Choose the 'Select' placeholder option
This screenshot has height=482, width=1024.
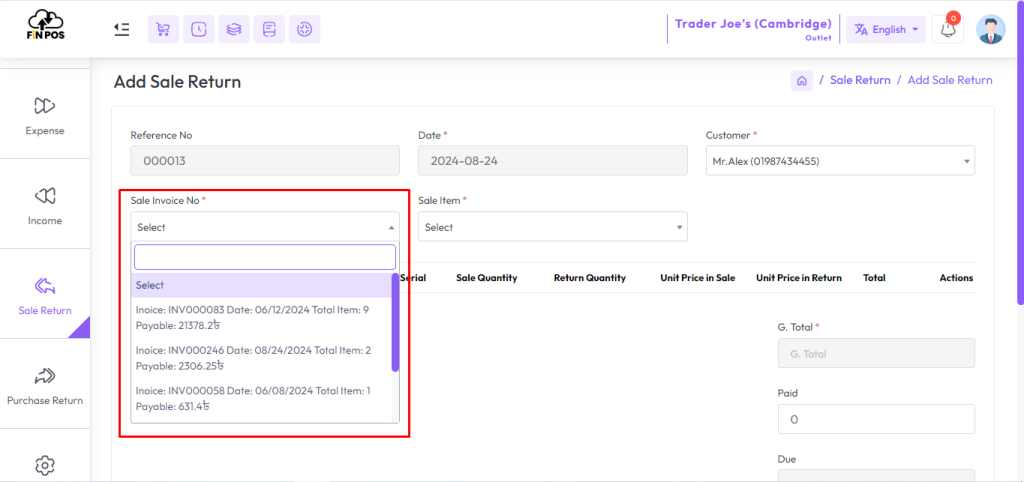point(261,285)
